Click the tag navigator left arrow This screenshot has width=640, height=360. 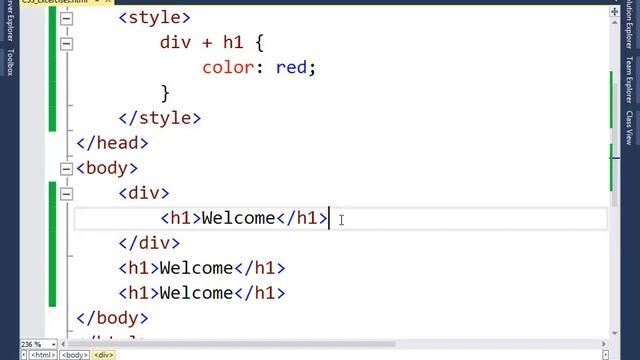[24, 355]
